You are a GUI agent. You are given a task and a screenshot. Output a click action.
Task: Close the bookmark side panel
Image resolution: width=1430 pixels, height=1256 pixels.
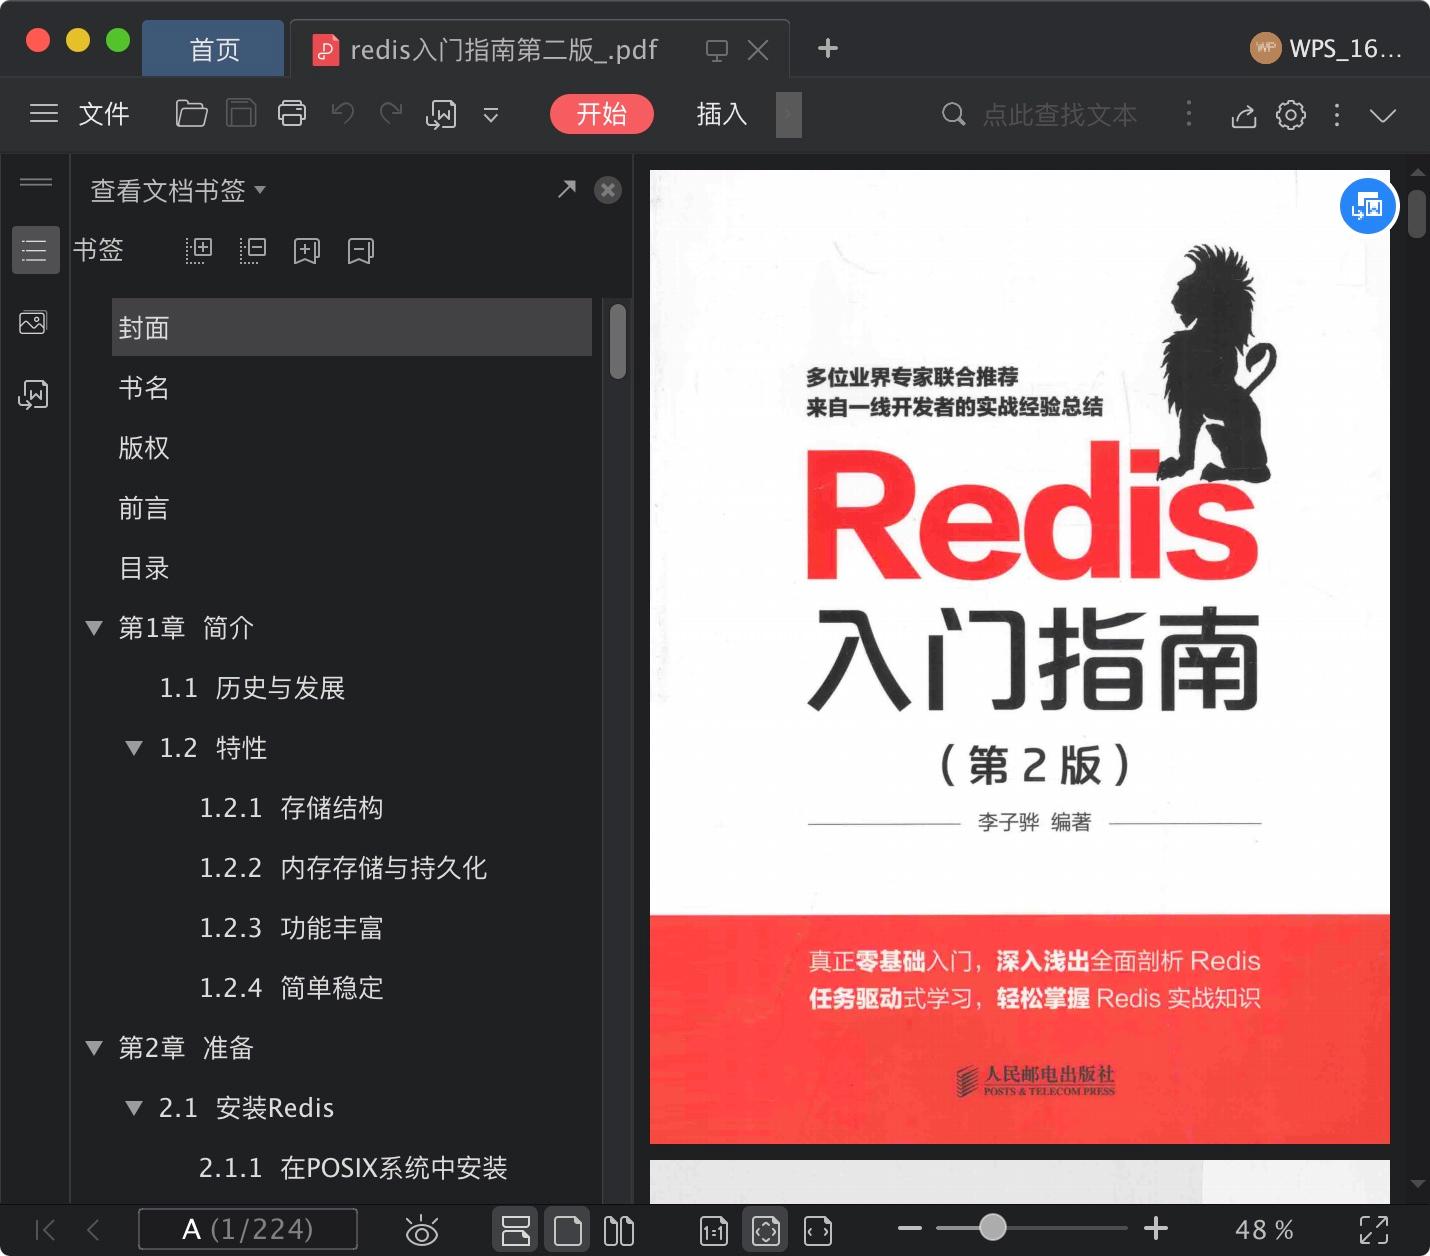tap(608, 190)
